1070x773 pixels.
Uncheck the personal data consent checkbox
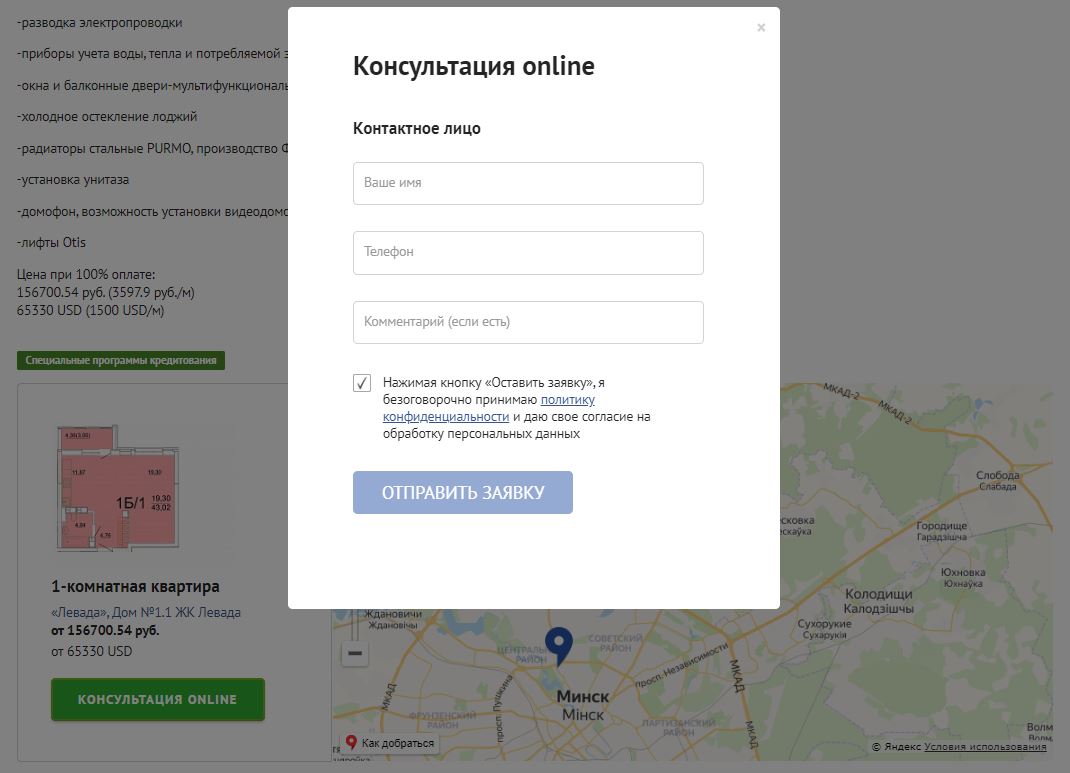pyautogui.click(x=362, y=383)
